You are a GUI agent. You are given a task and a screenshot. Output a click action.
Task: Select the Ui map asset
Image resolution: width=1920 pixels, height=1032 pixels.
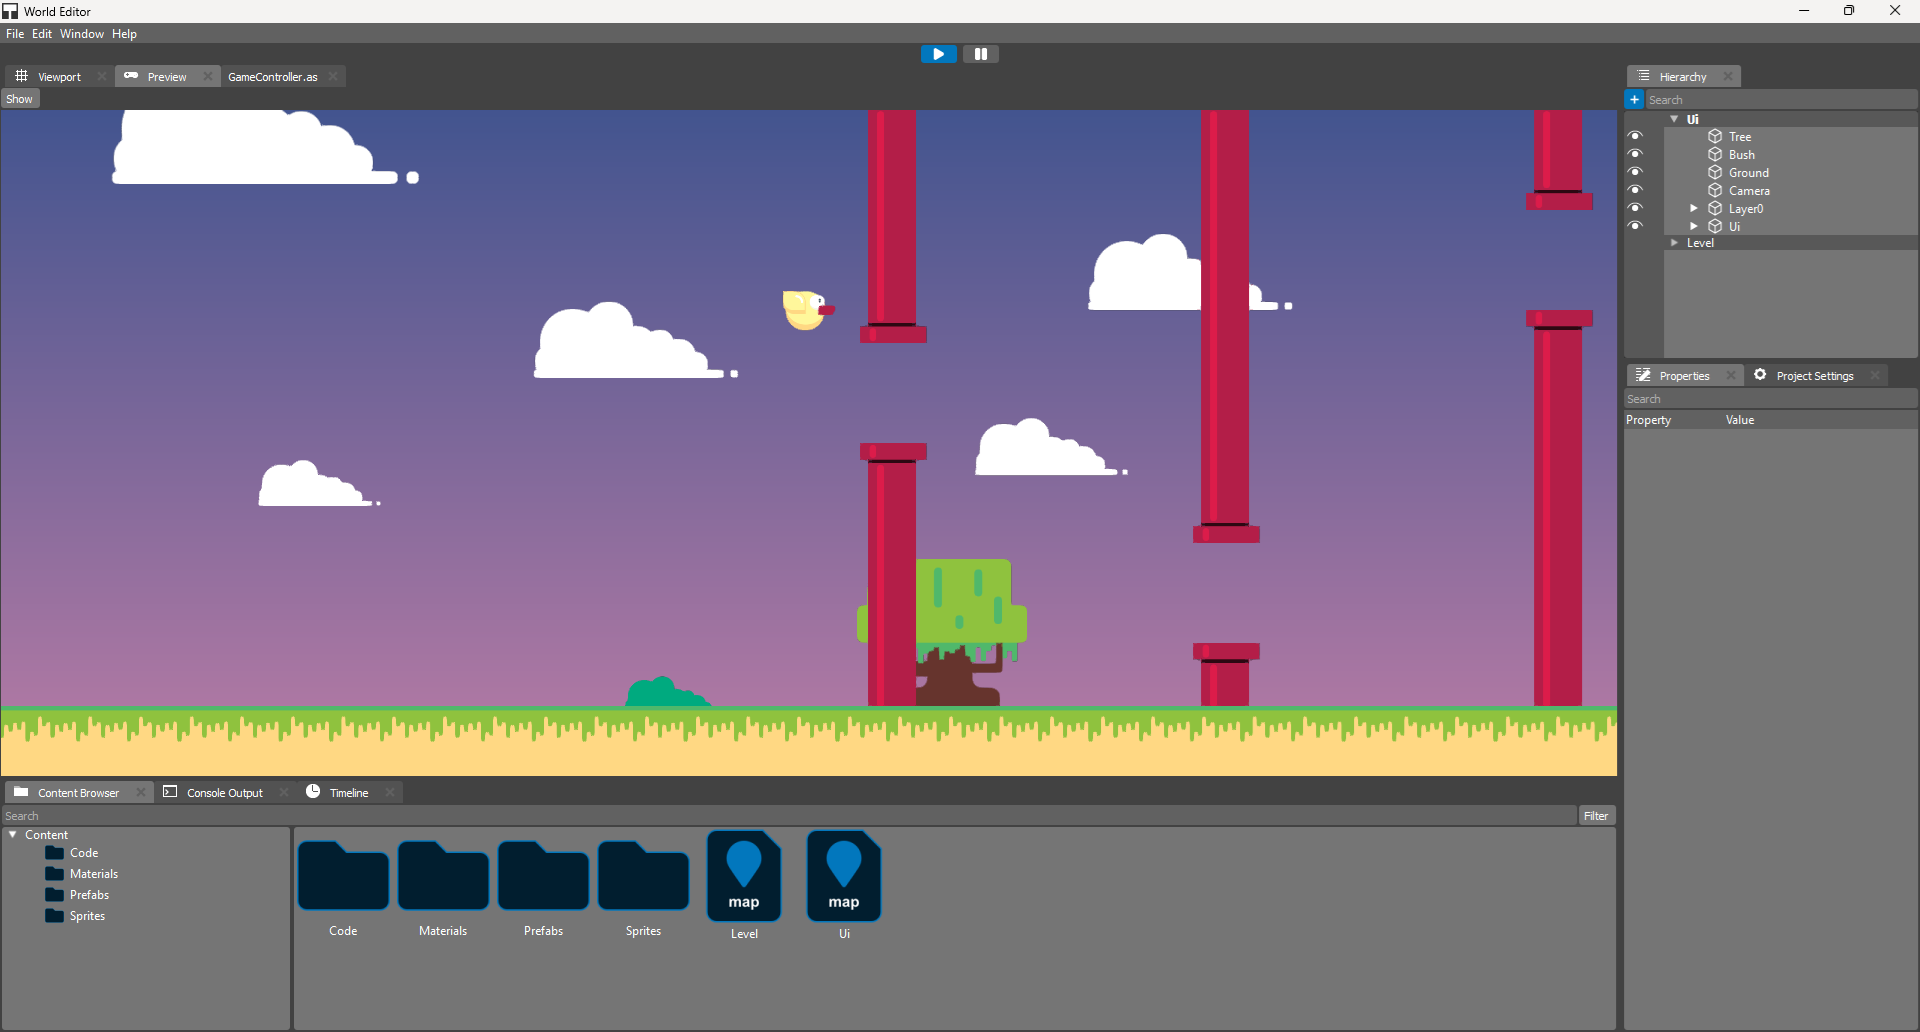844,876
